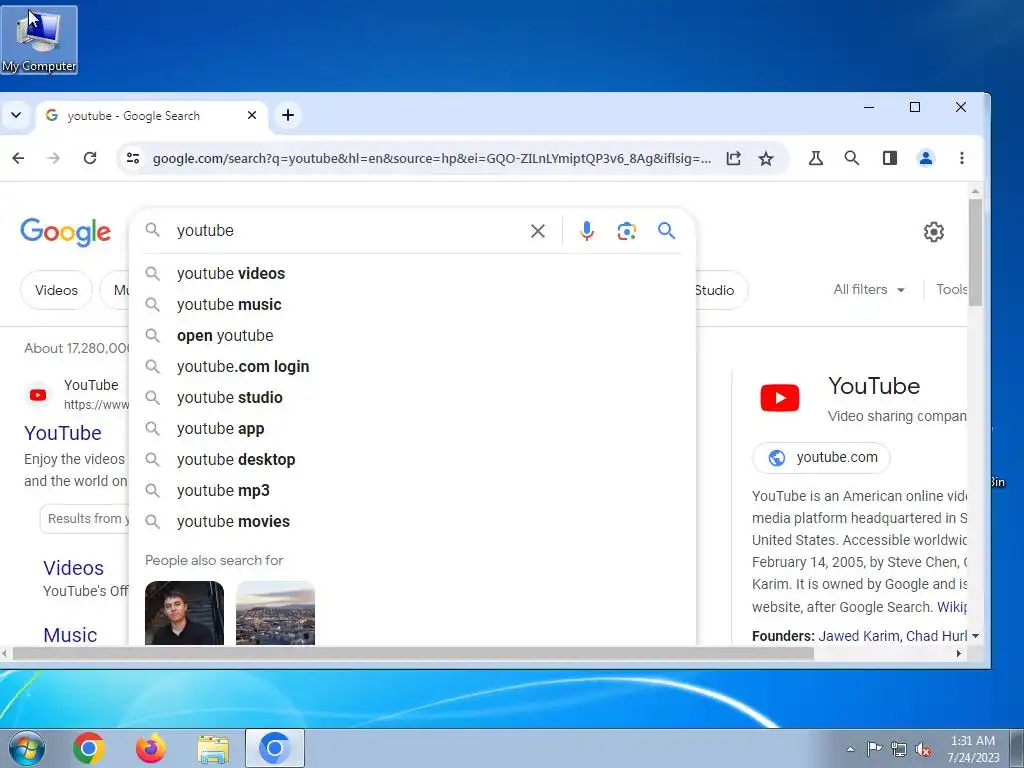Viewport: 1024px width, 768px height.
Task: Go to Google homepage via logo
Action: pyautogui.click(x=65, y=232)
